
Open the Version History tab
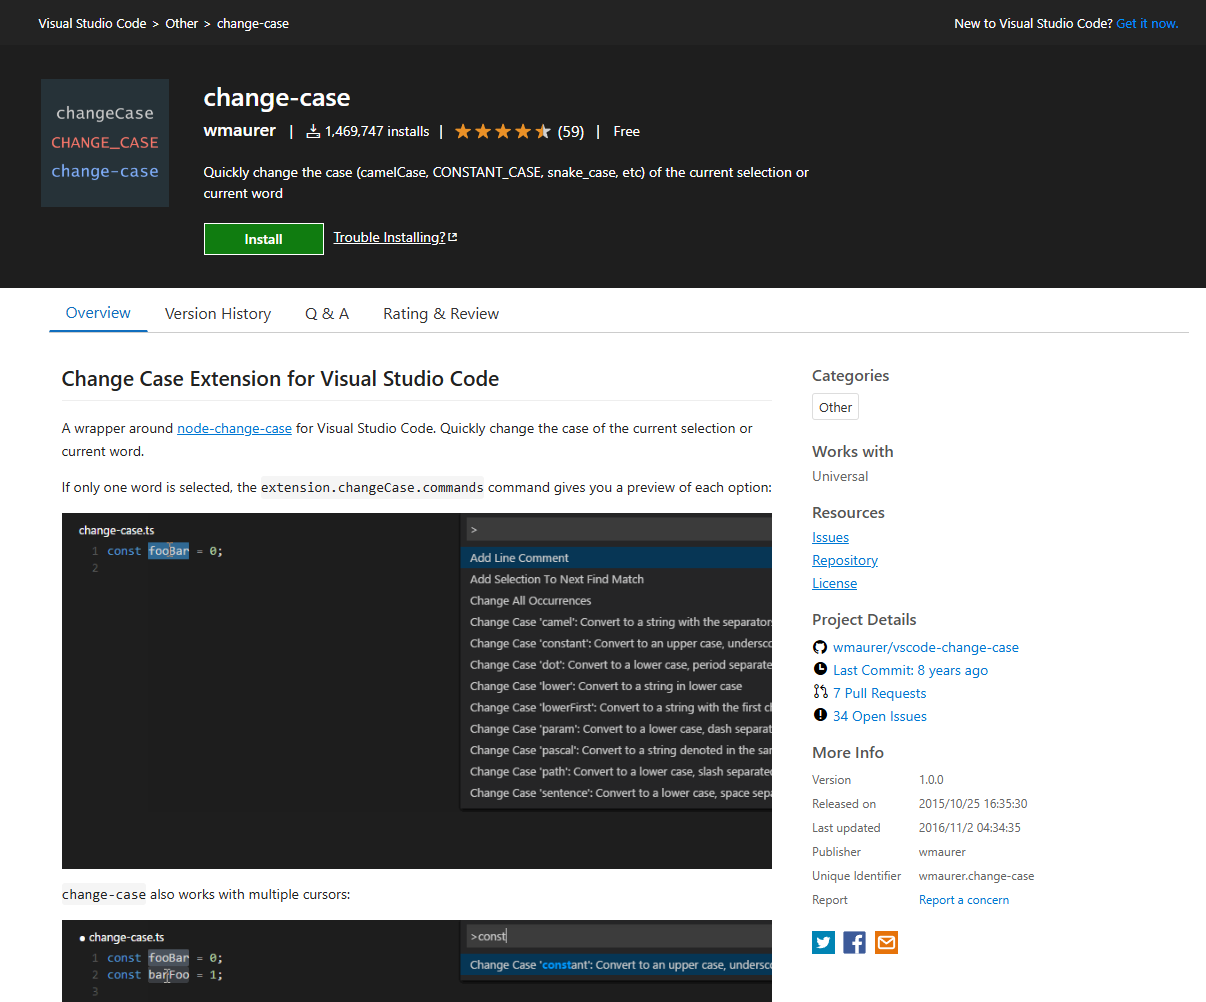[x=218, y=314]
